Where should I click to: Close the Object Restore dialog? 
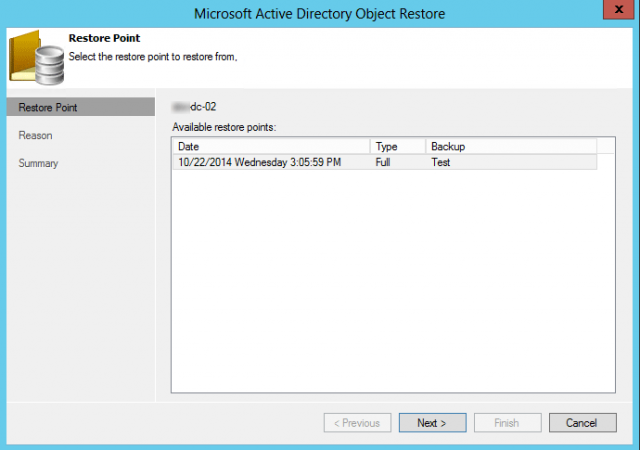[x=618, y=9]
